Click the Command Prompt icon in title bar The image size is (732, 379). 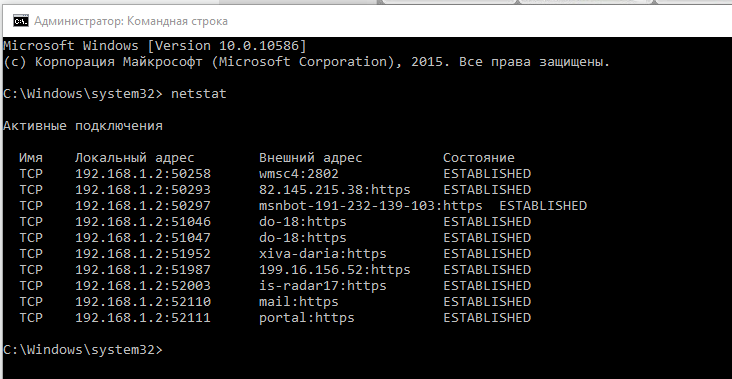(x=20, y=21)
